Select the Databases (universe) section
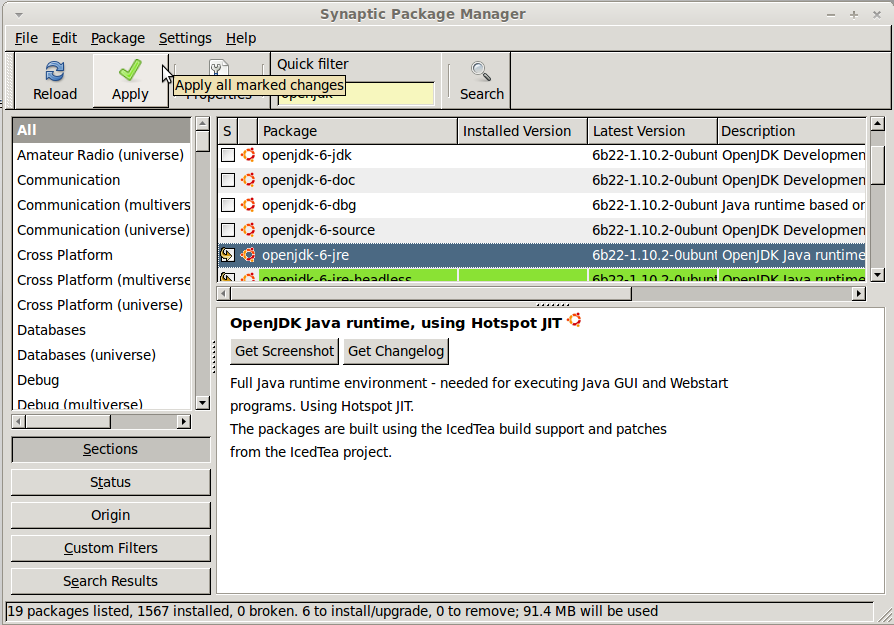 (101, 355)
